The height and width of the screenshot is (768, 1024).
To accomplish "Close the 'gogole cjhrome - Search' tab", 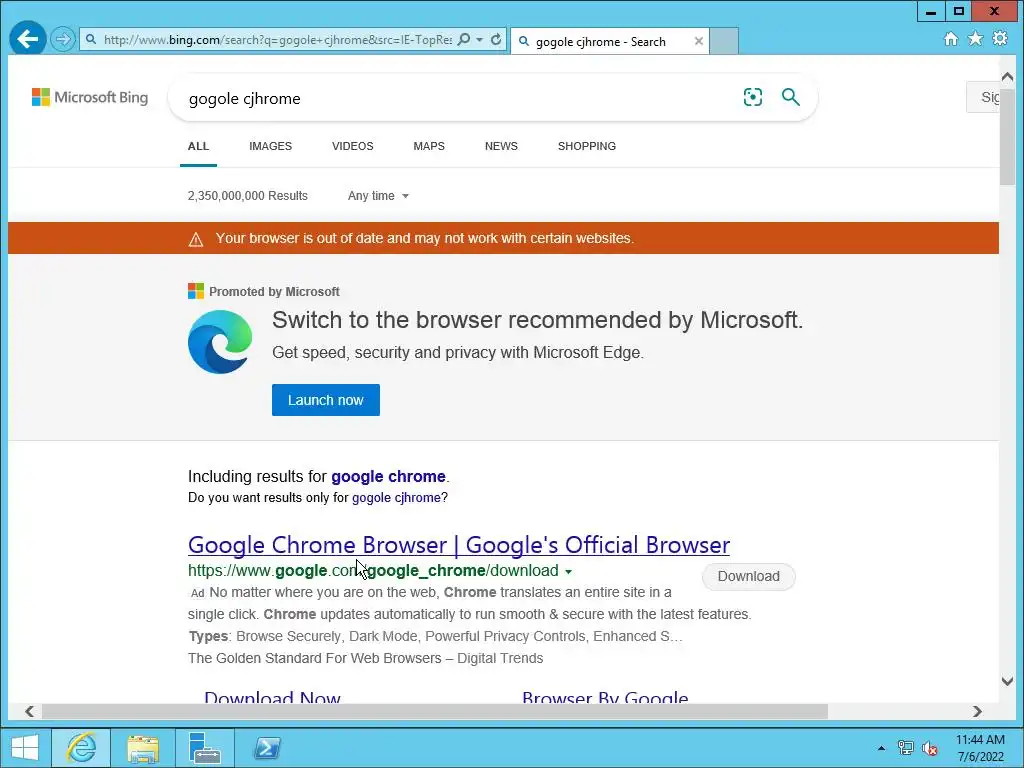I will [x=699, y=41].
